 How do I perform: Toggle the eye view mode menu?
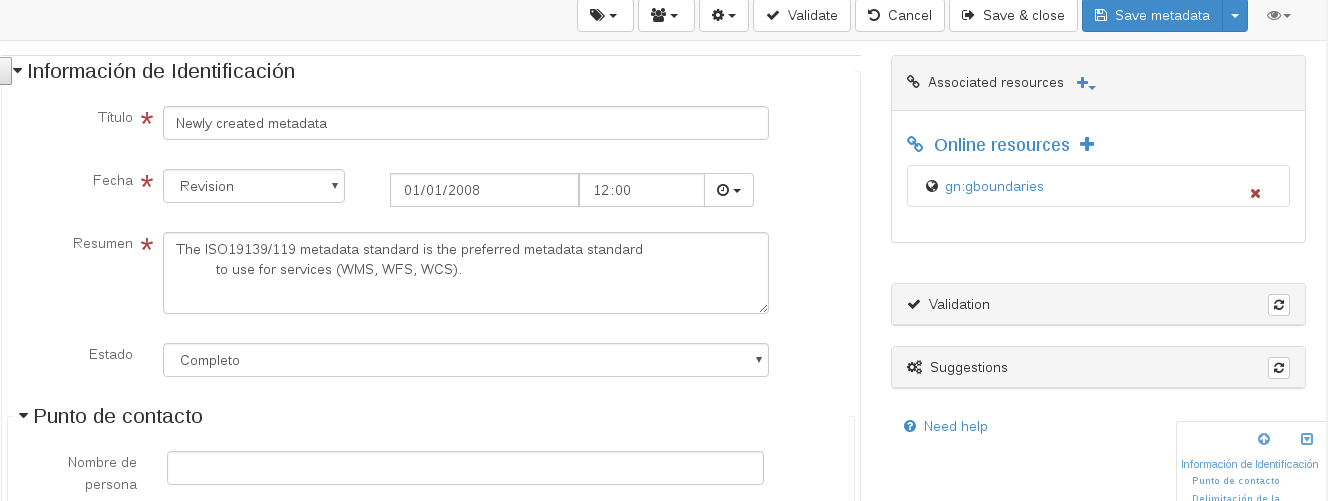coord(1278,16)
